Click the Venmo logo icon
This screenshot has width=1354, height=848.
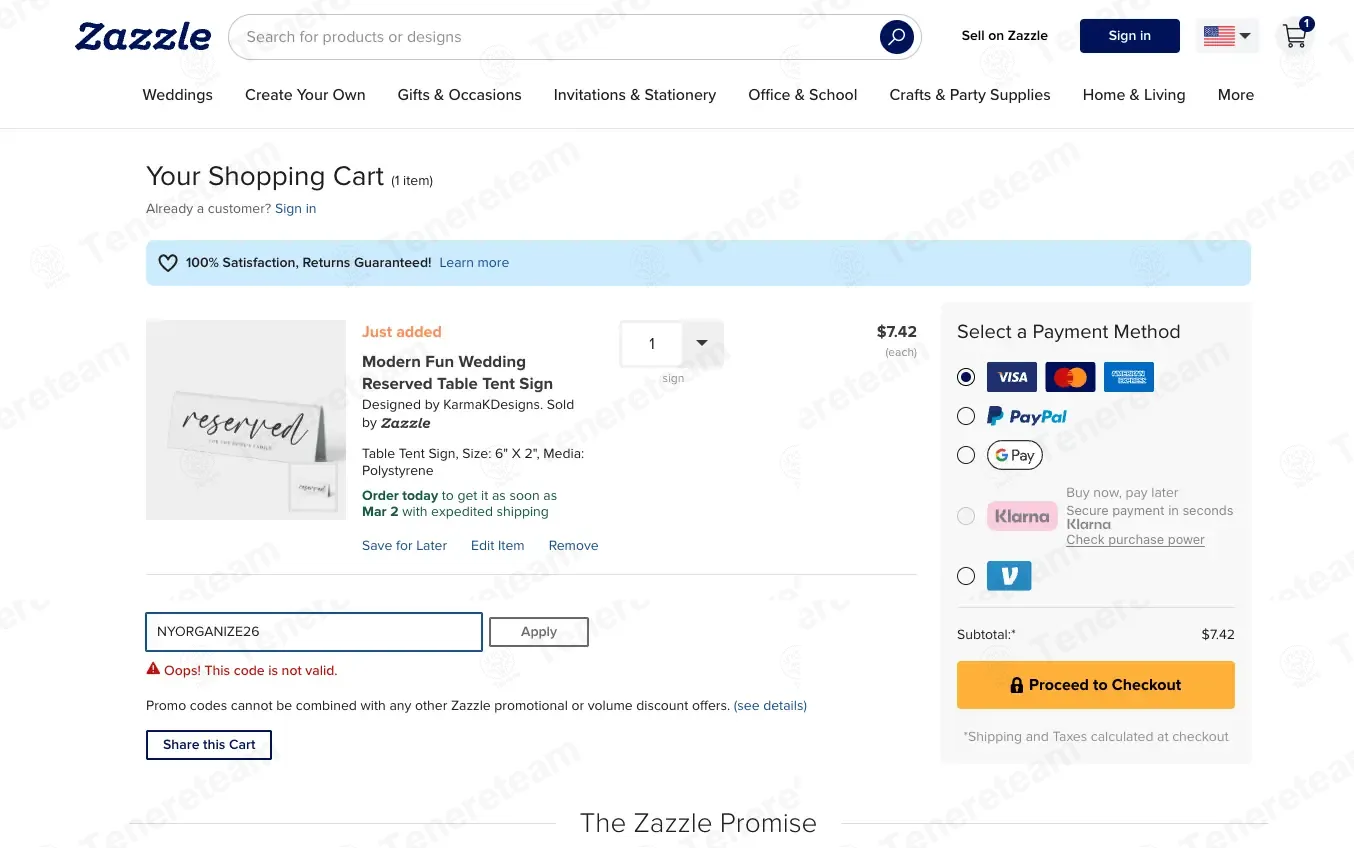(x=1009, y=576)
